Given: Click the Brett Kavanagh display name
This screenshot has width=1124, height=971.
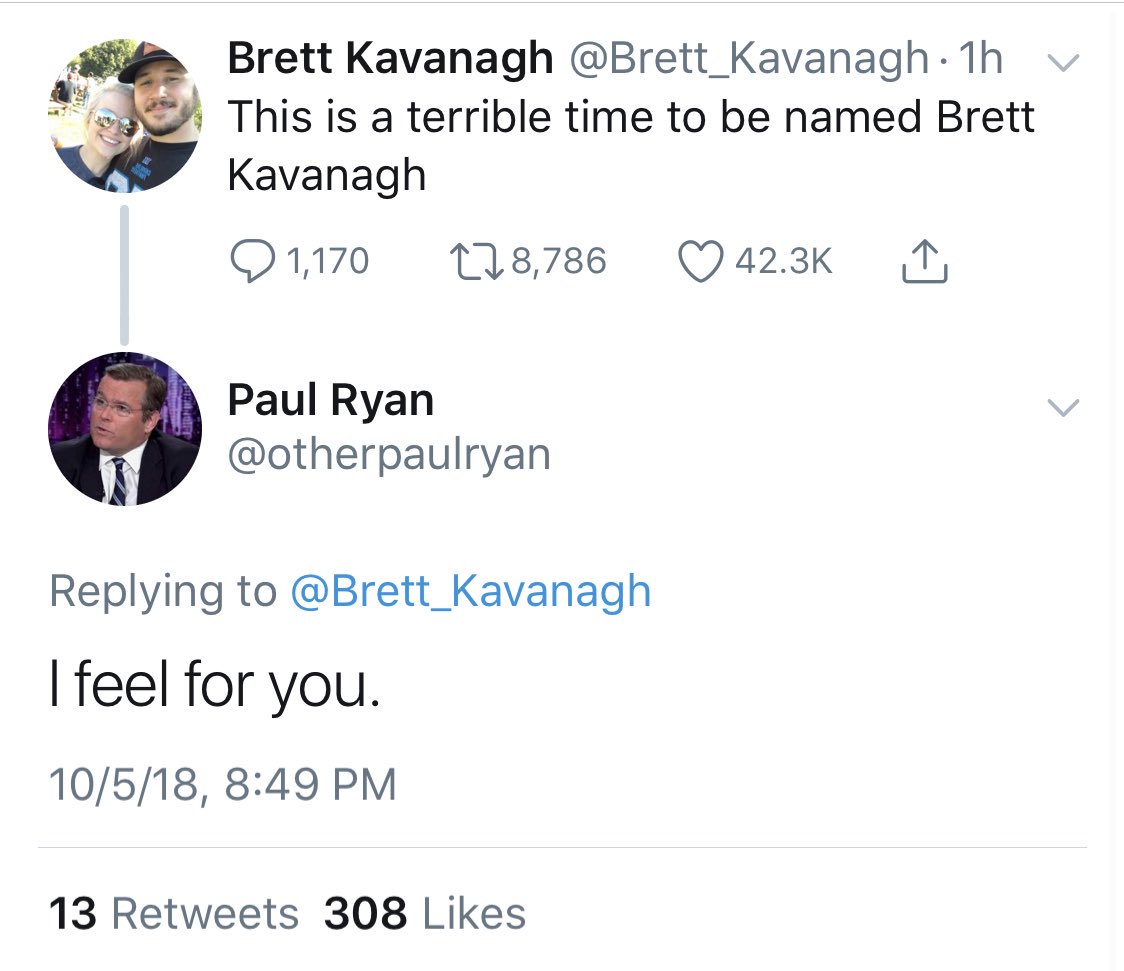Looking at the screenshot, I should click(x=390, y=59).
